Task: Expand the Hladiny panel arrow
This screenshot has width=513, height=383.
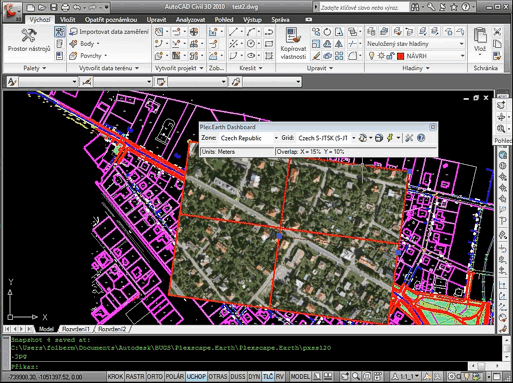Action: tap(427, 68)
